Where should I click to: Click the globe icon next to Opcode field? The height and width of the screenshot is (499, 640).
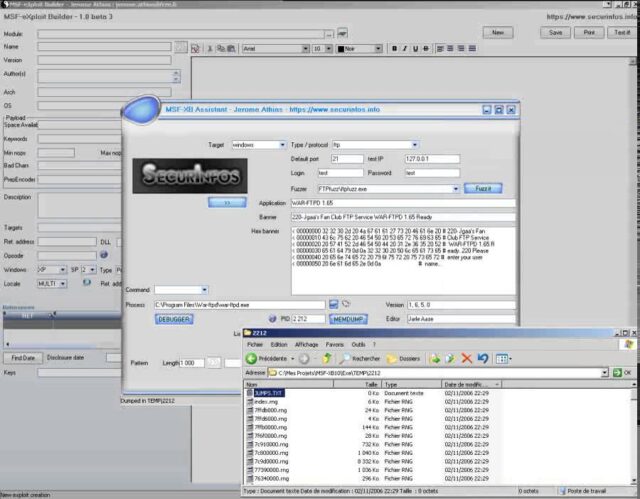point(104,255)
